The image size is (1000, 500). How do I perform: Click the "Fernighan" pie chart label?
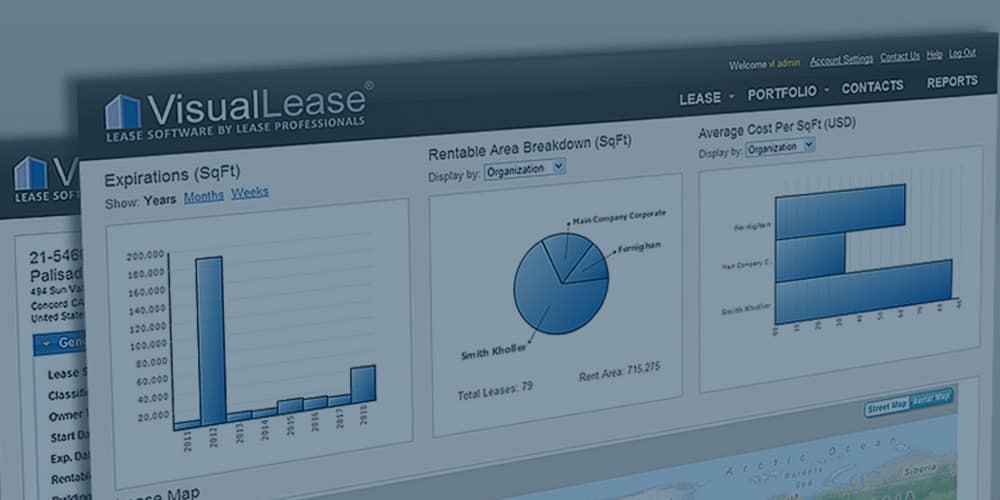point(640,246)
